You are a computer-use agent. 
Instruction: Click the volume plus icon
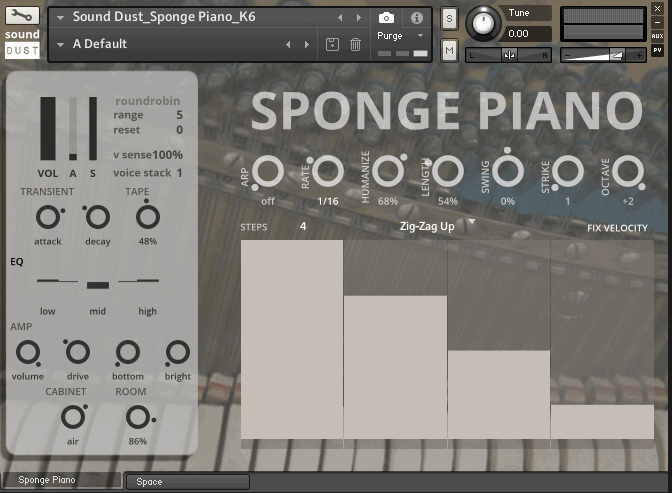[639, 55]
